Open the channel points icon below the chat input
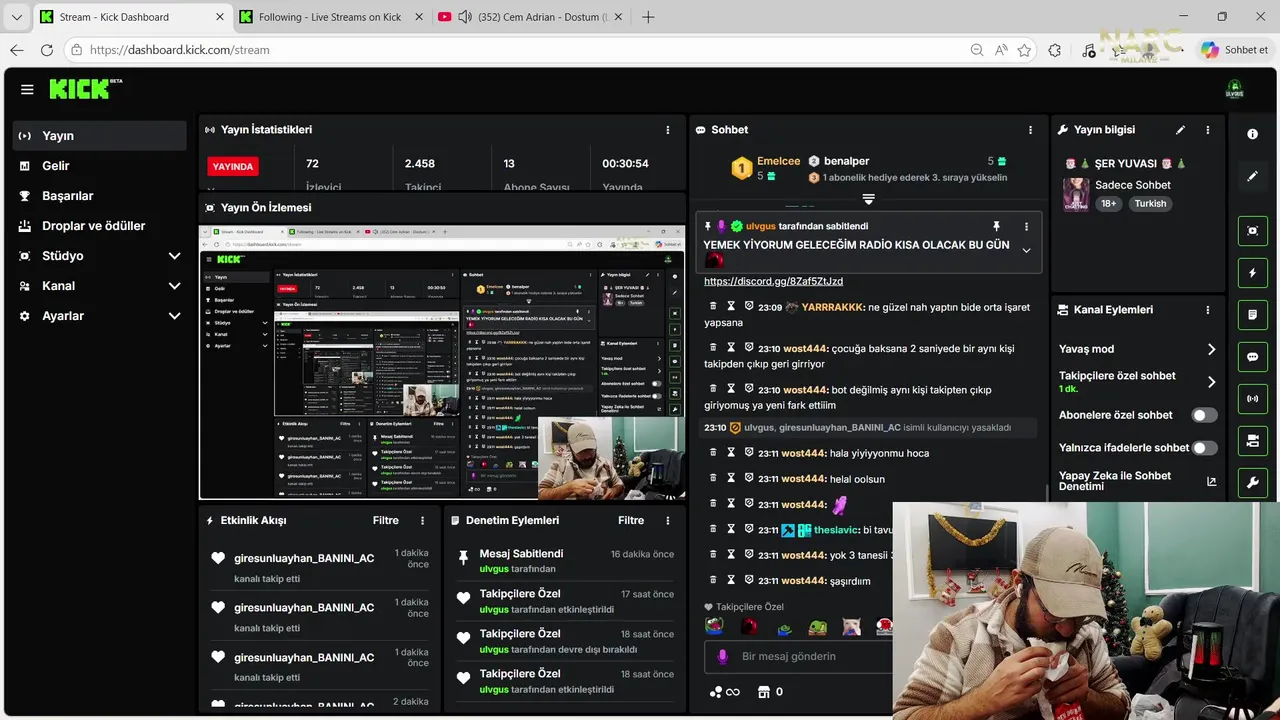Screen dimensions: 1280x720 (724, 692)
